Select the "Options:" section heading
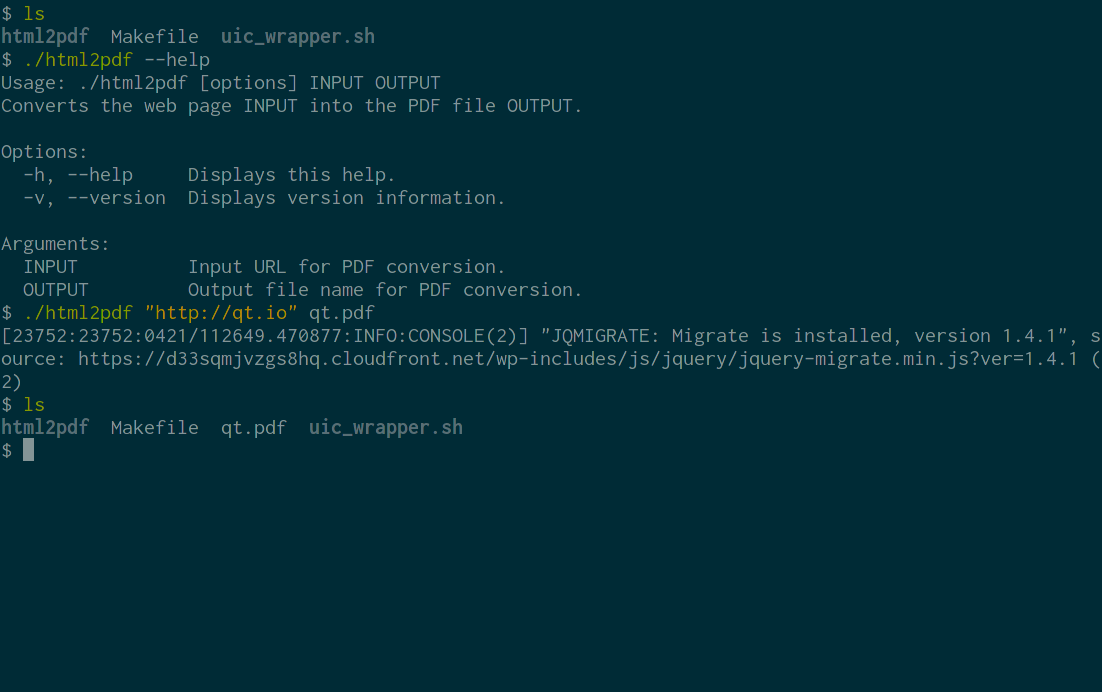 [x=44, y=152]
